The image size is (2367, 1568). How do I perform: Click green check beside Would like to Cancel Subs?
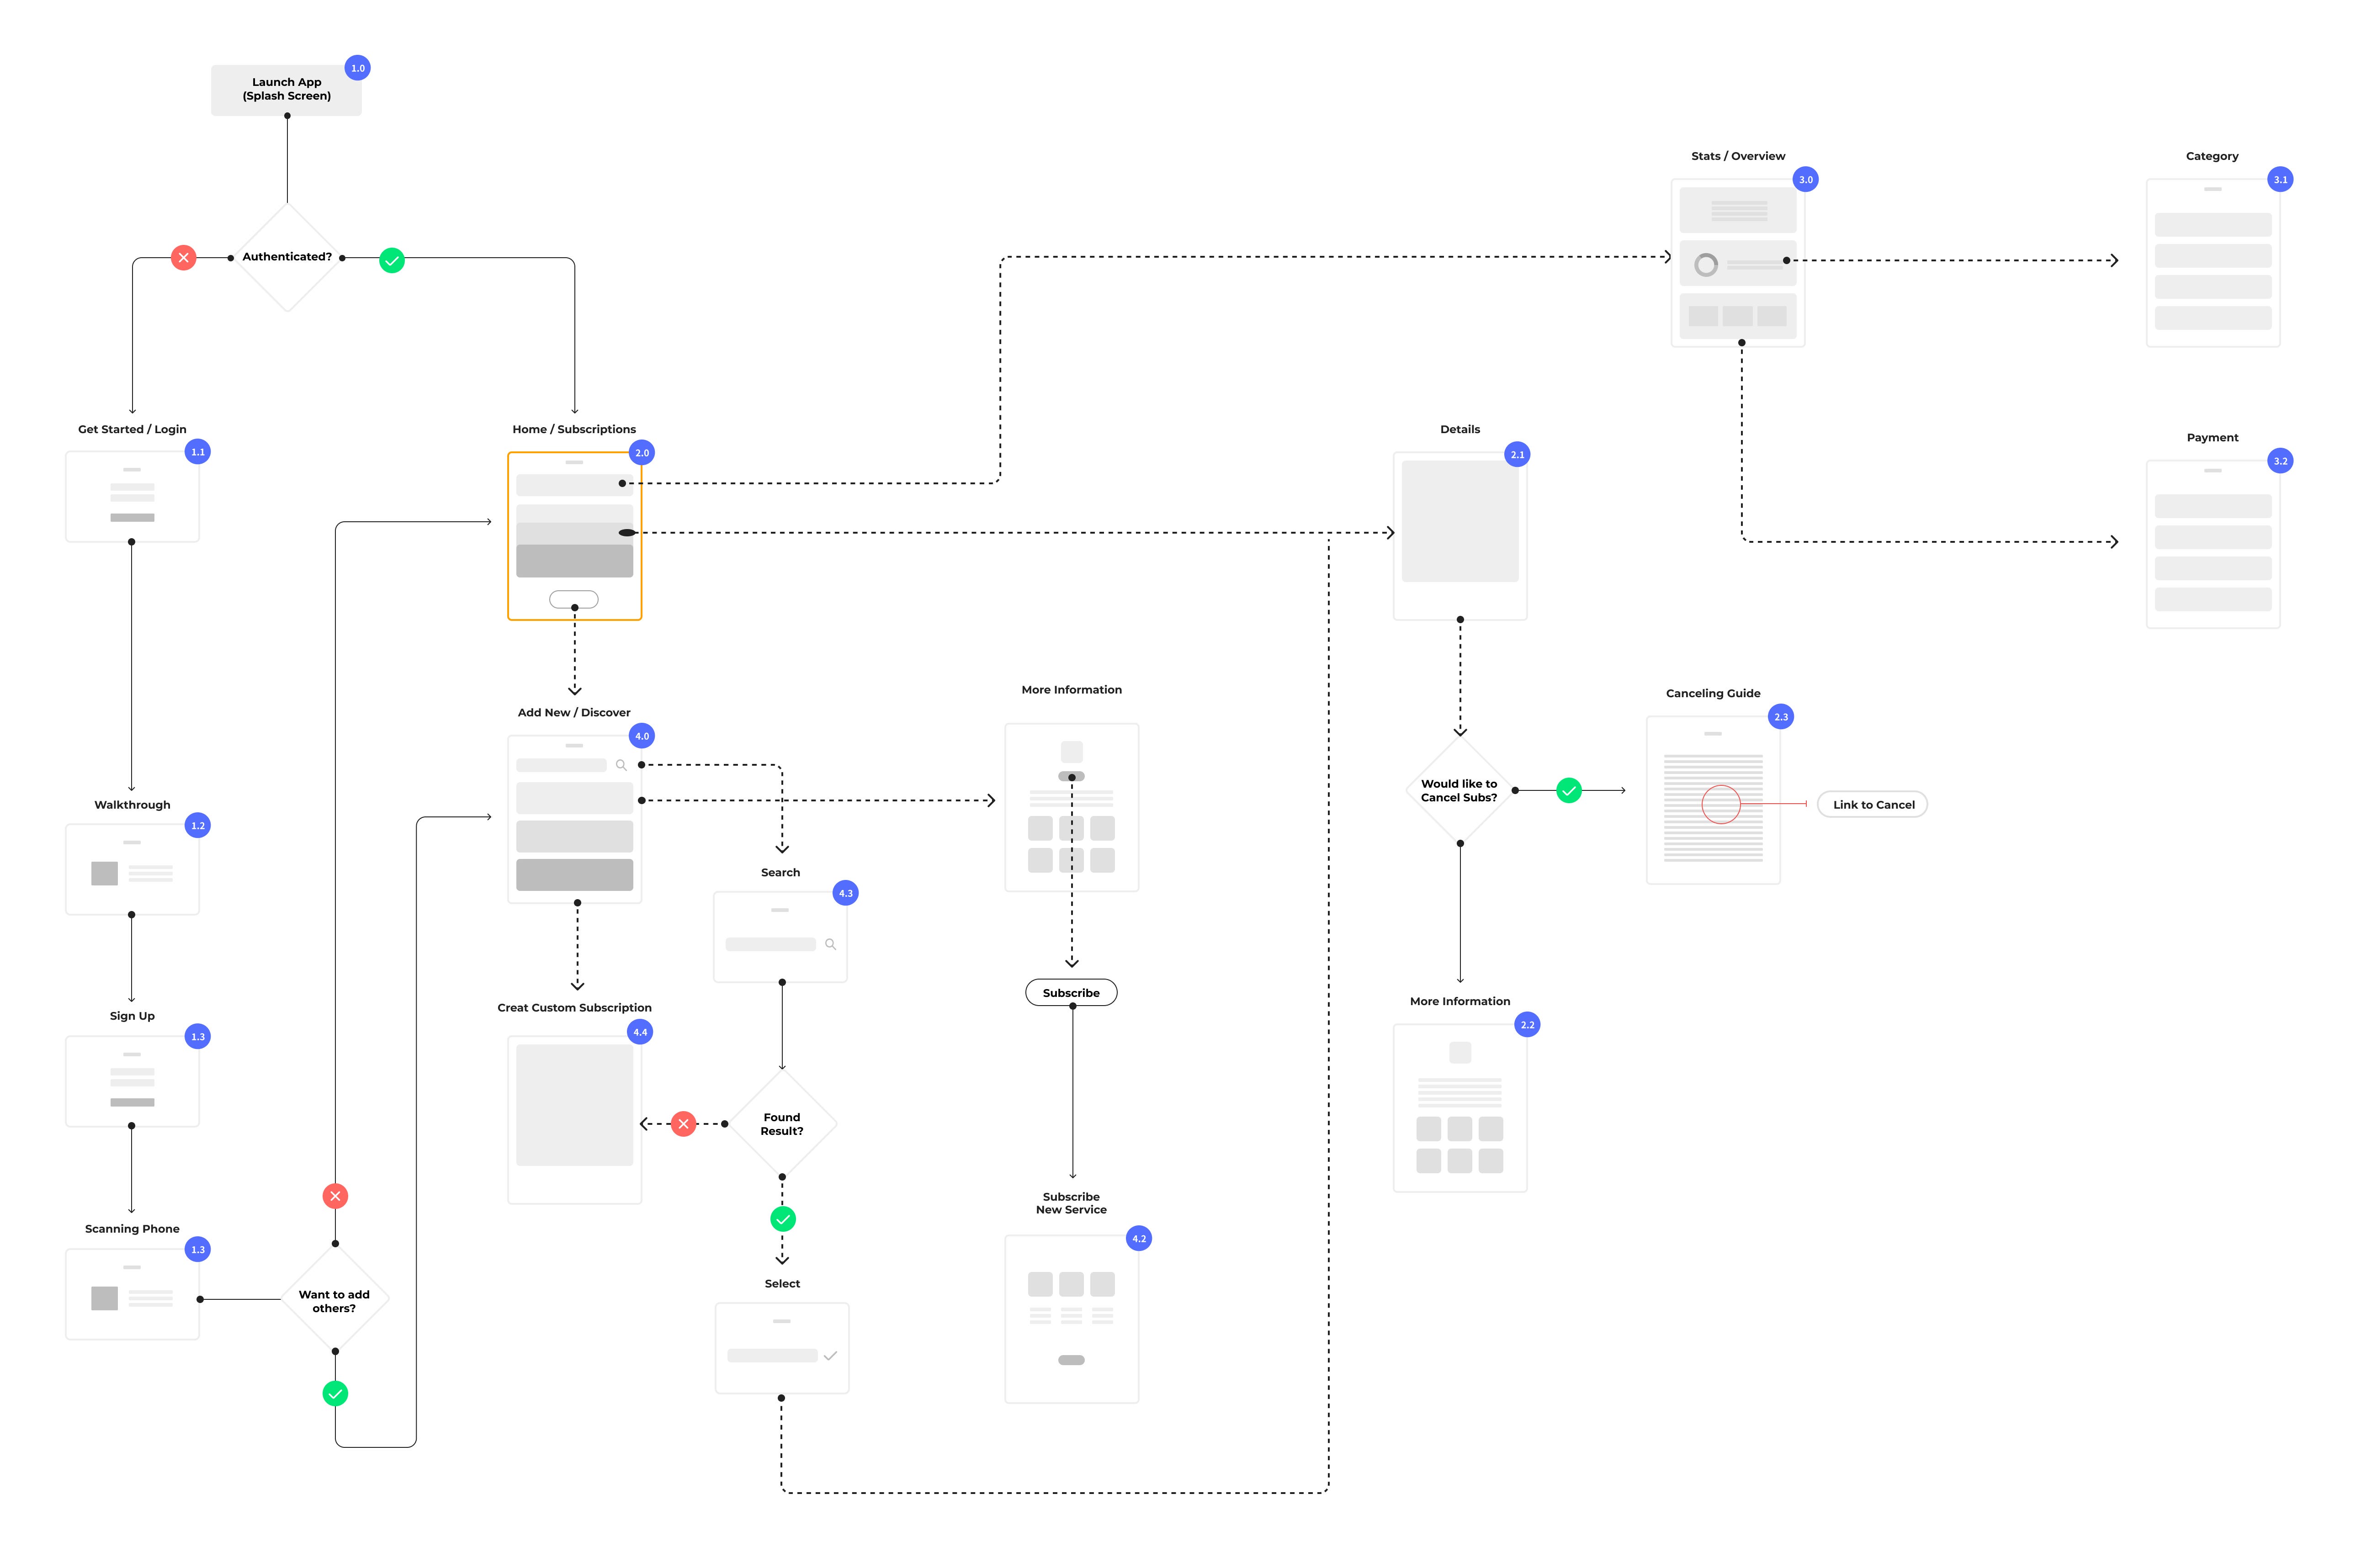click(1569, 791)
